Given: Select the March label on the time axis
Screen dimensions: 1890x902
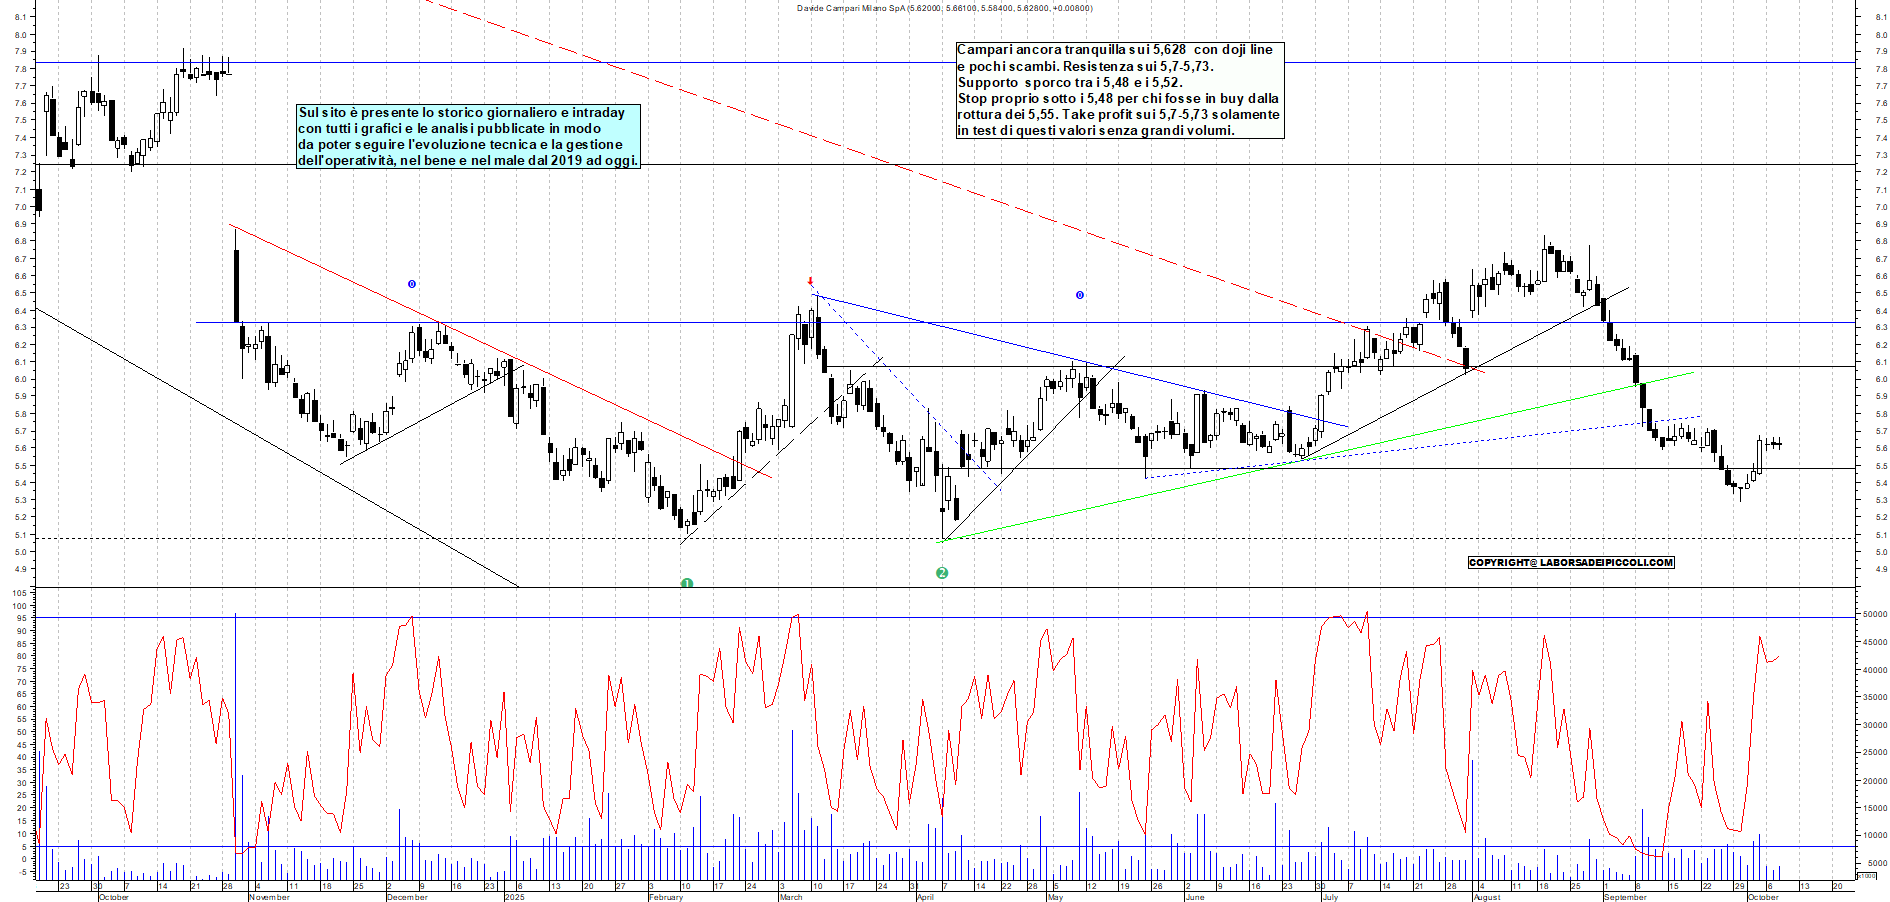Looking at the screenshot, I should pos(790,897).
